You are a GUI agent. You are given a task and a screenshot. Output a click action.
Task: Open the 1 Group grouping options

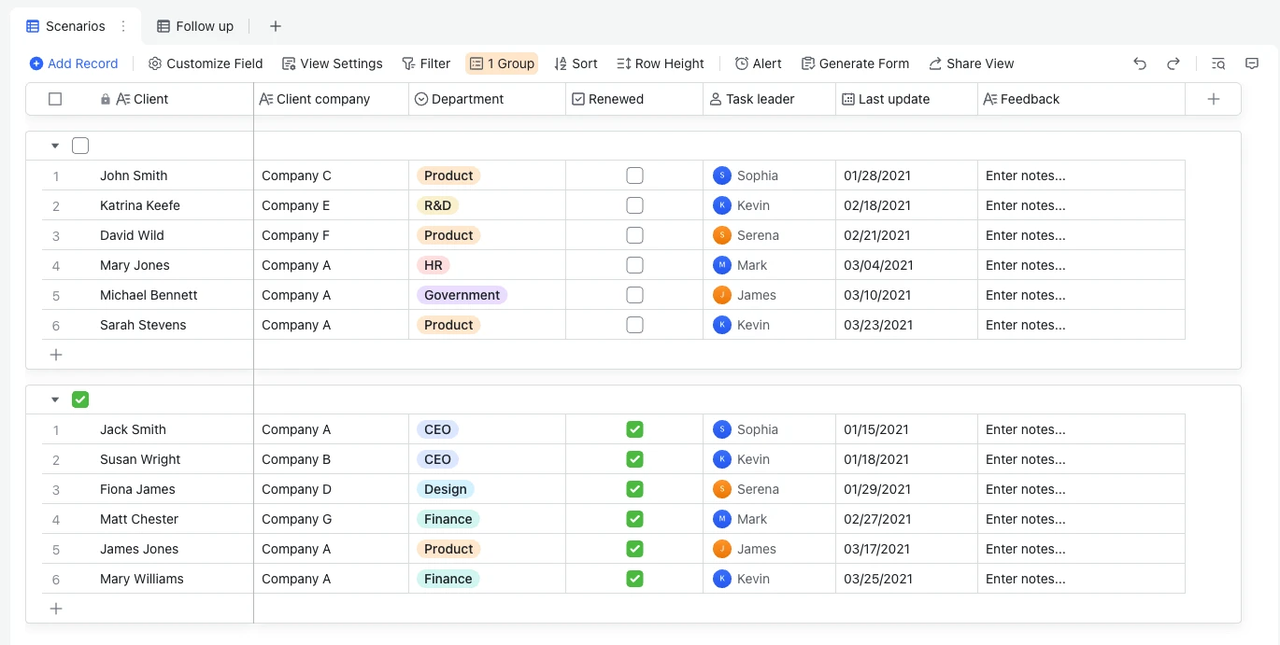[502, 63]
